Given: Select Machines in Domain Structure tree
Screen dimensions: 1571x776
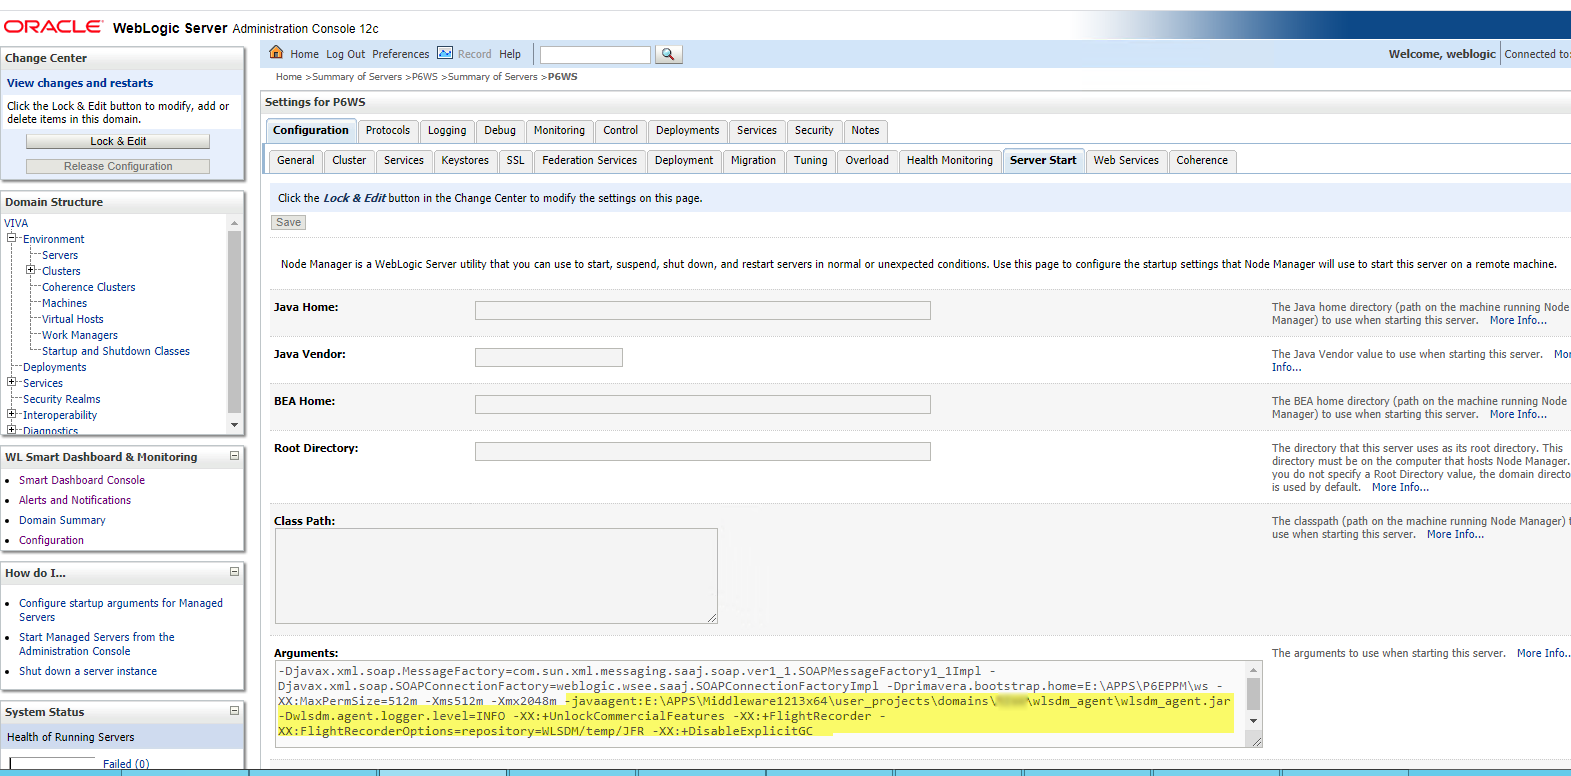Looking at the screenshot, I should (64, 303).
